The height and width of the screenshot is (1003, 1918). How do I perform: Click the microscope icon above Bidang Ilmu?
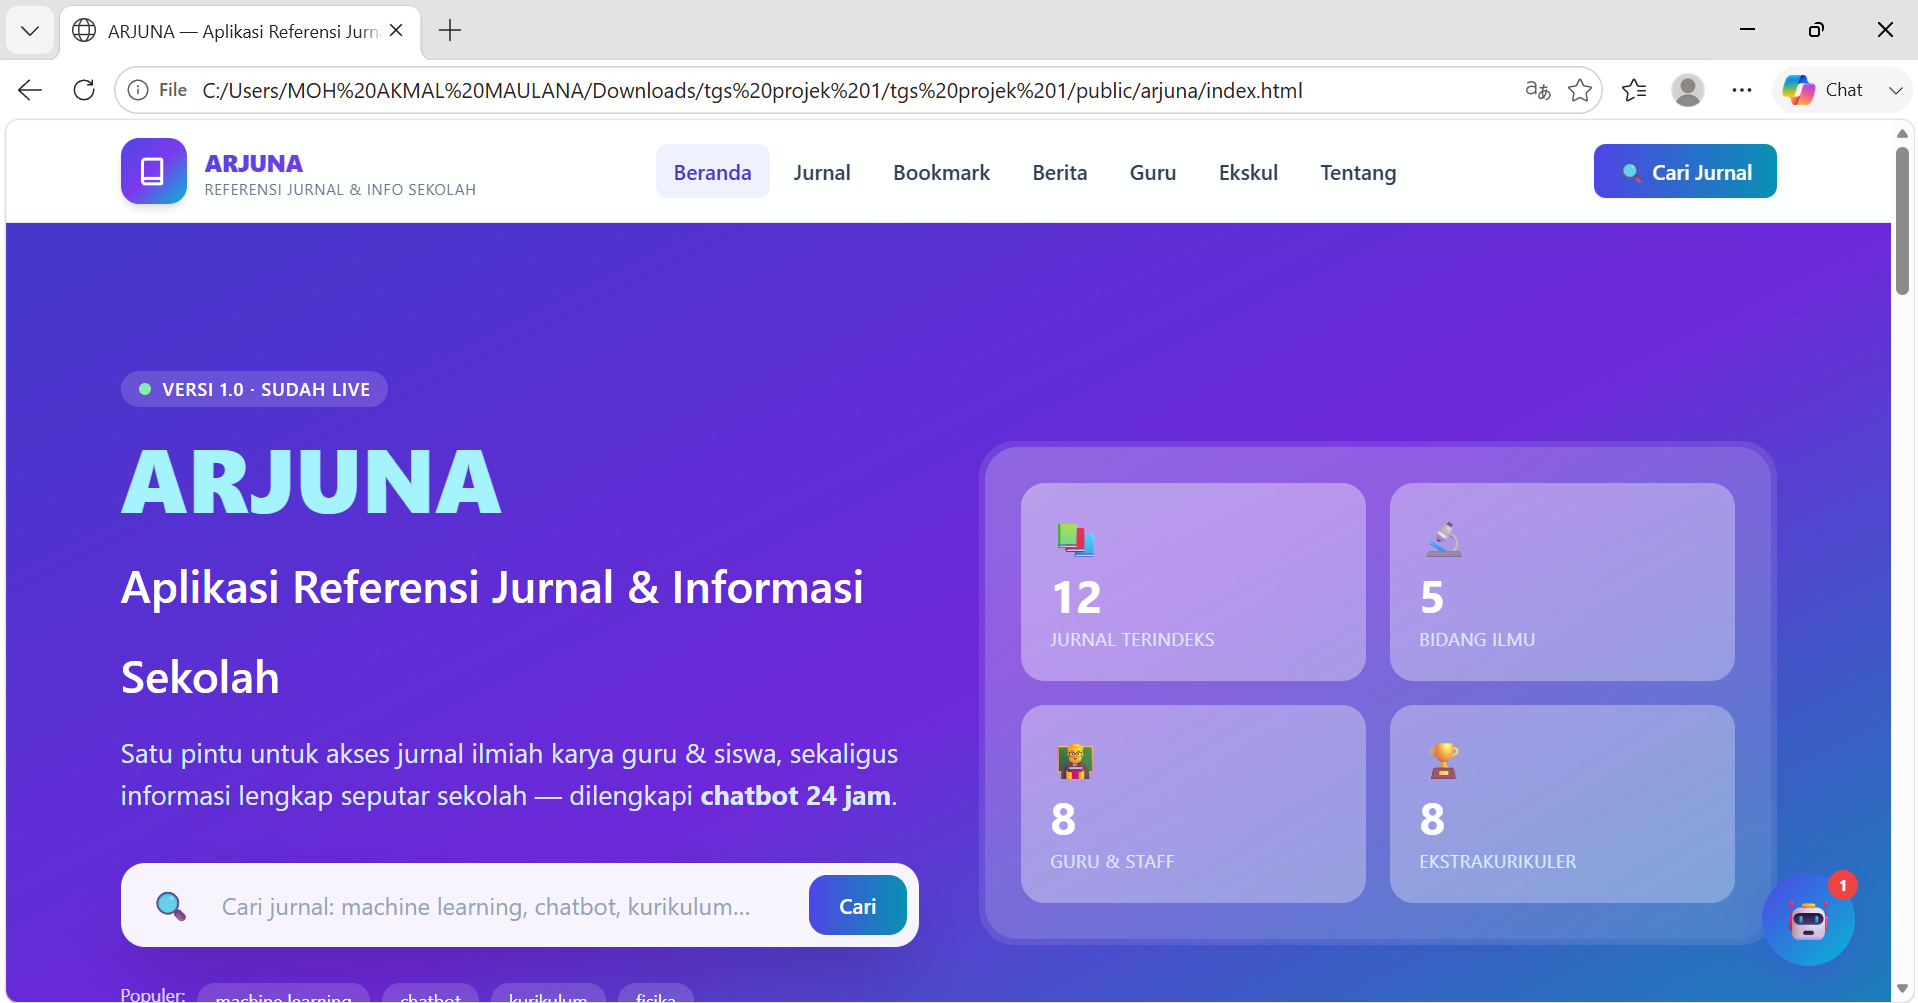pos(1444,539)
